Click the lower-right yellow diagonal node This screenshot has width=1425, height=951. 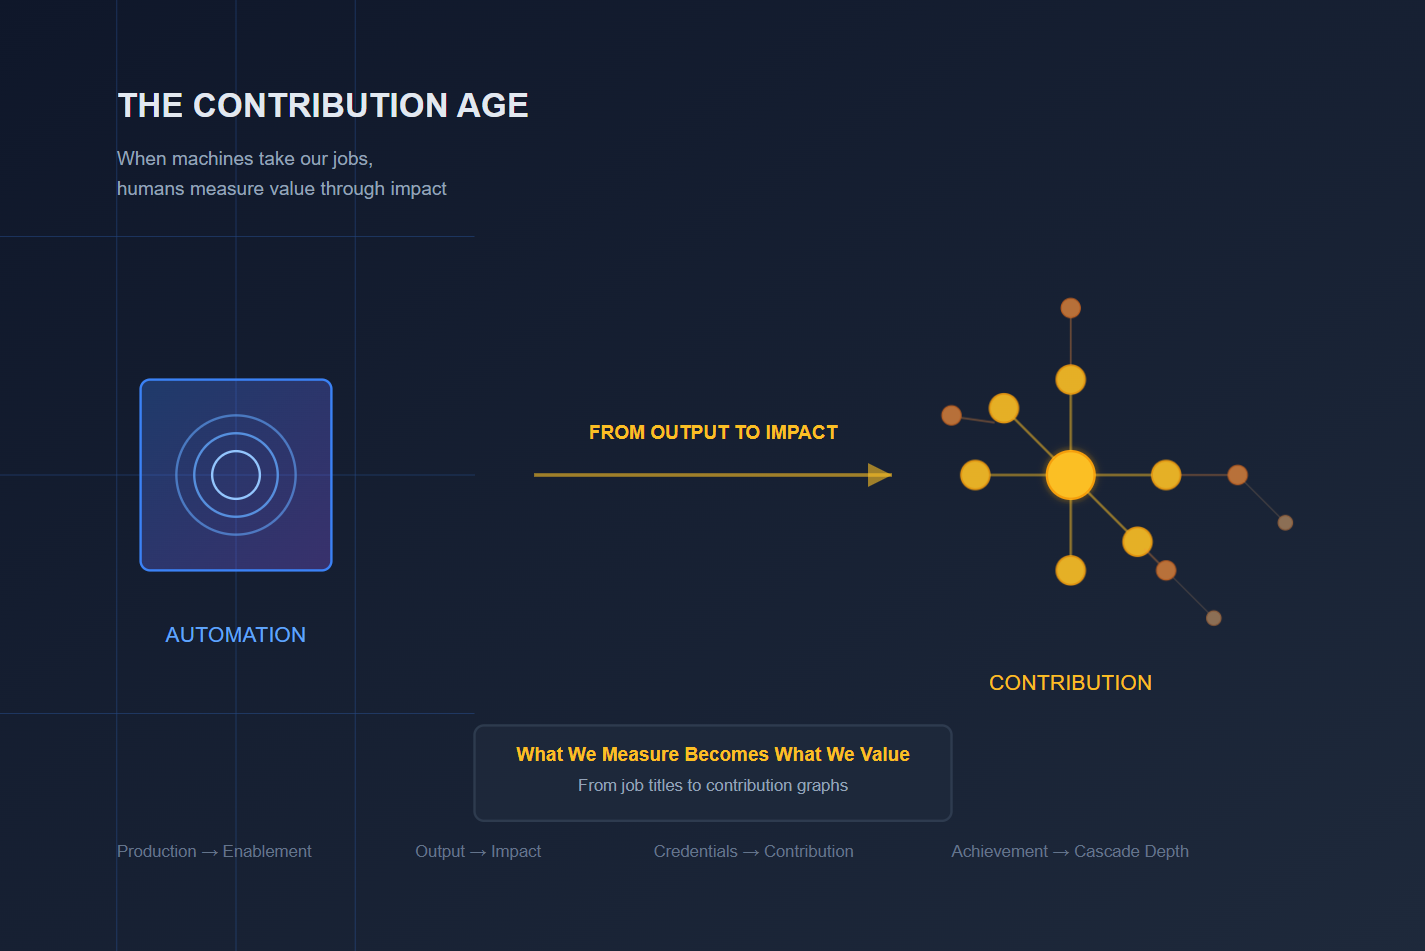coord(1137,542)
